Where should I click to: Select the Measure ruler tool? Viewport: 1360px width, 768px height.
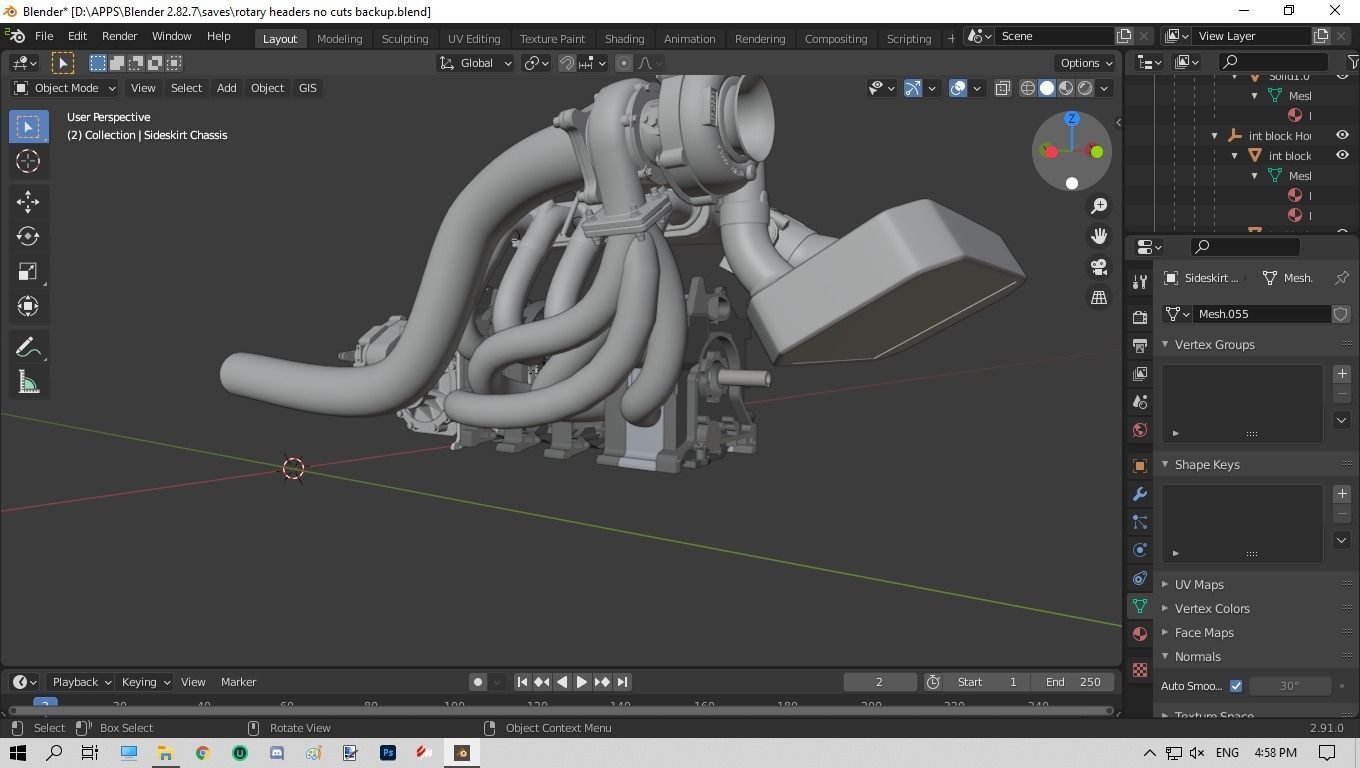(28, 383)
